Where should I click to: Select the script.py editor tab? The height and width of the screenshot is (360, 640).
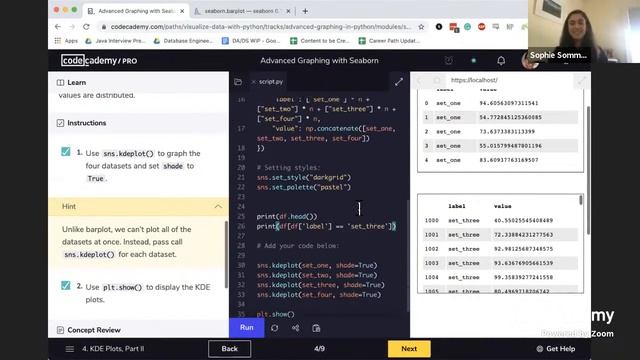coord(268,82)
